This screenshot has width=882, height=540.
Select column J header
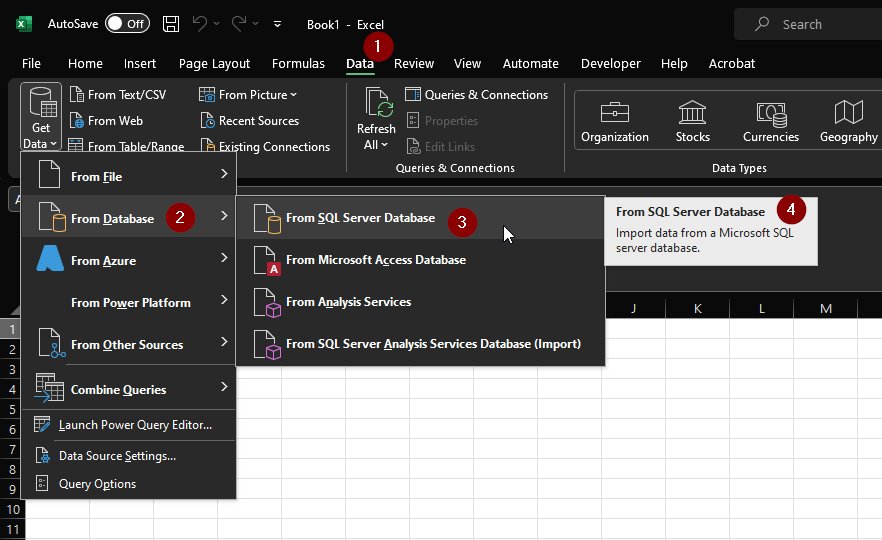[x=633, y=308]
